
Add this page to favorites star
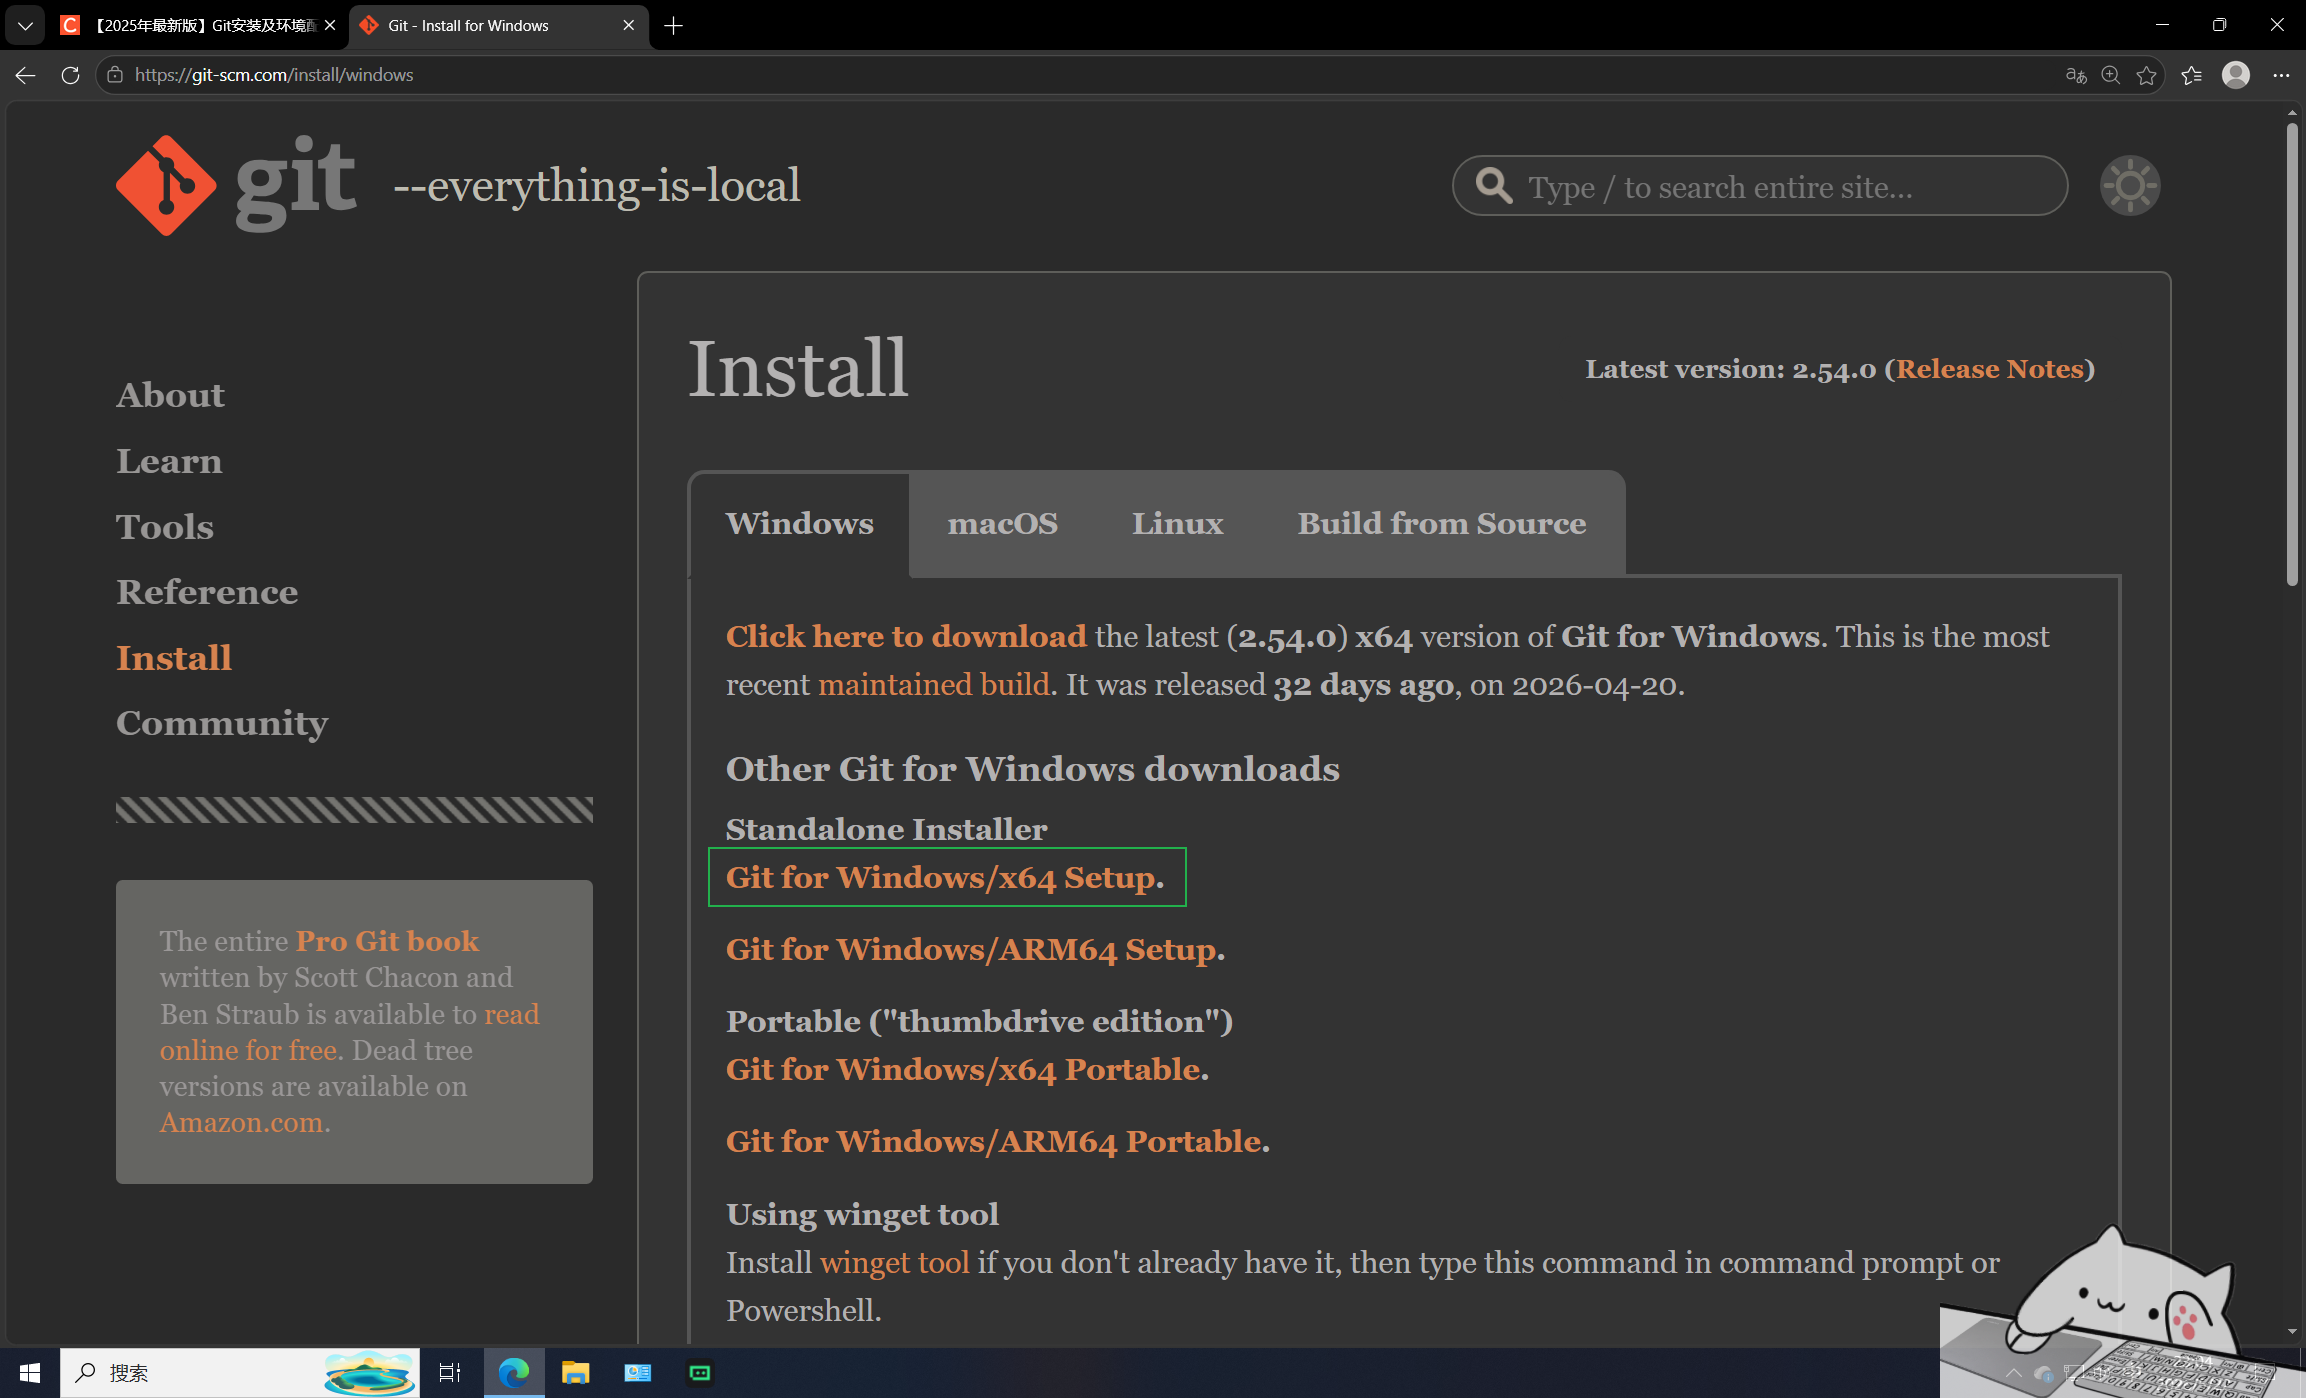[x=2146, y=75]
